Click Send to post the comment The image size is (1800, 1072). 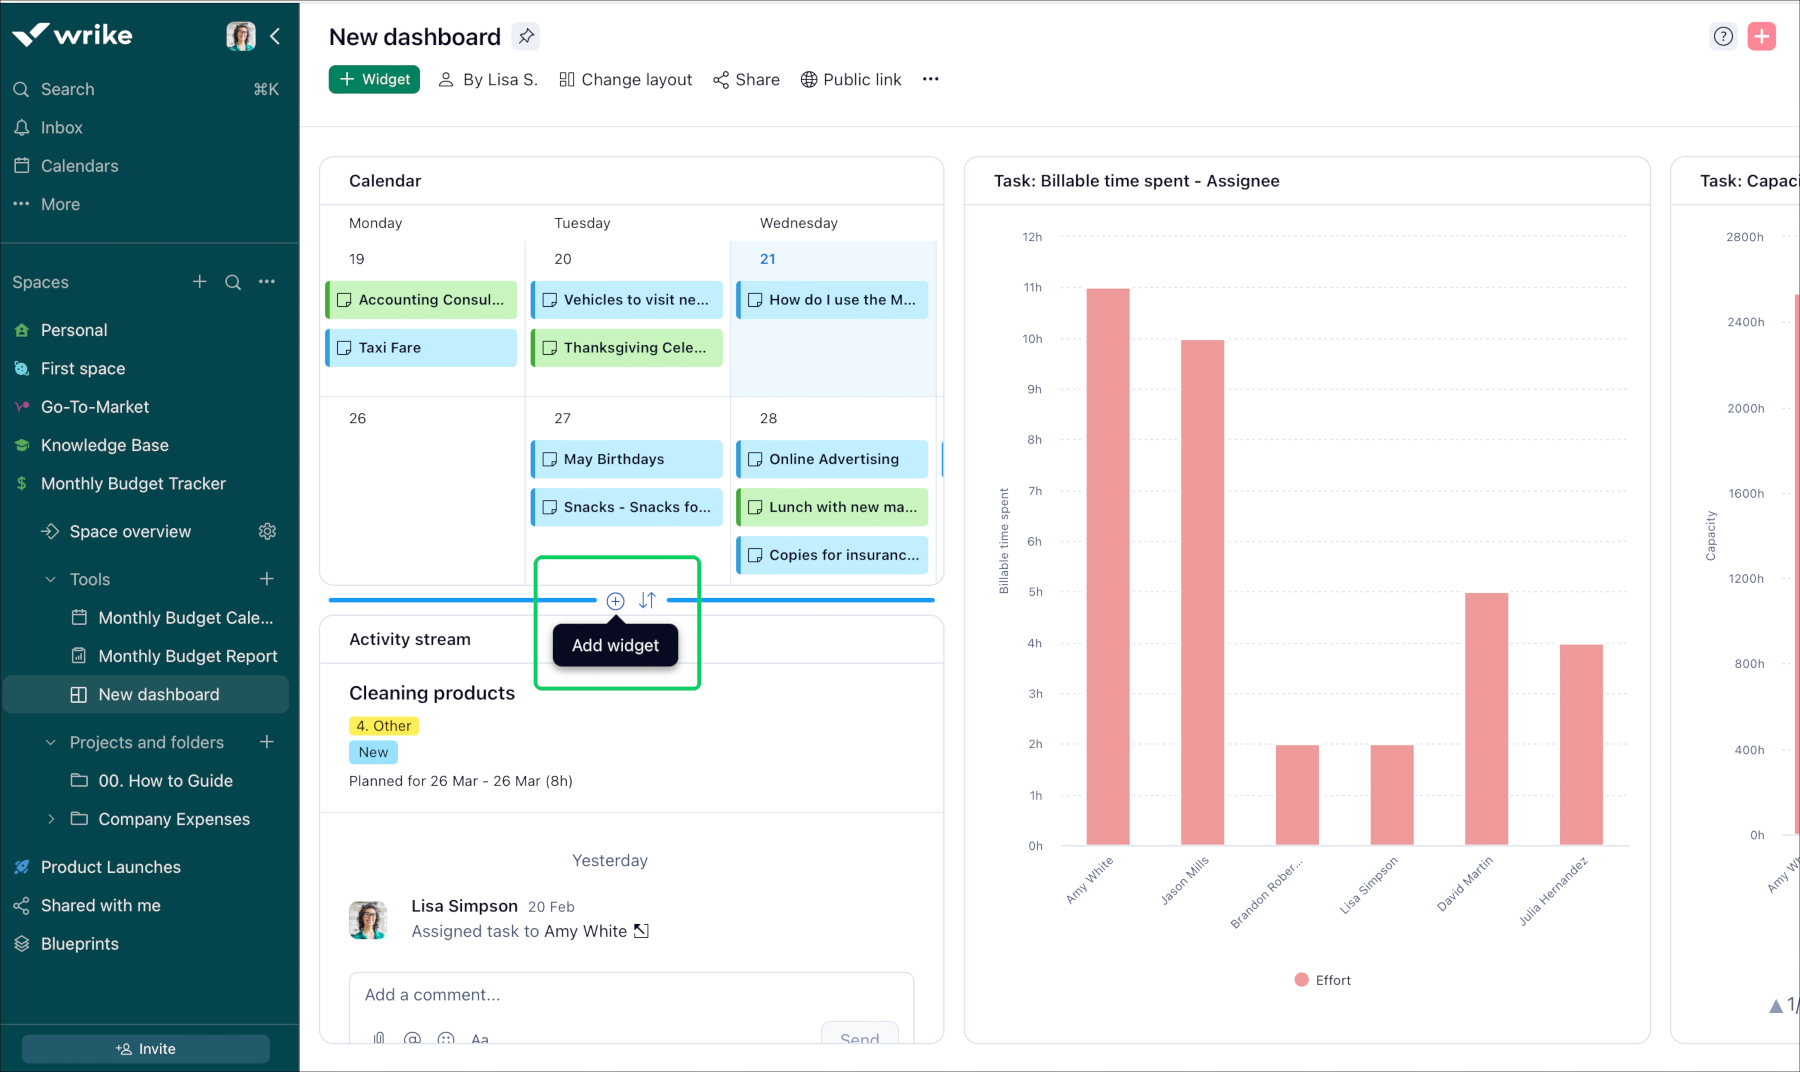point(859,1040)
